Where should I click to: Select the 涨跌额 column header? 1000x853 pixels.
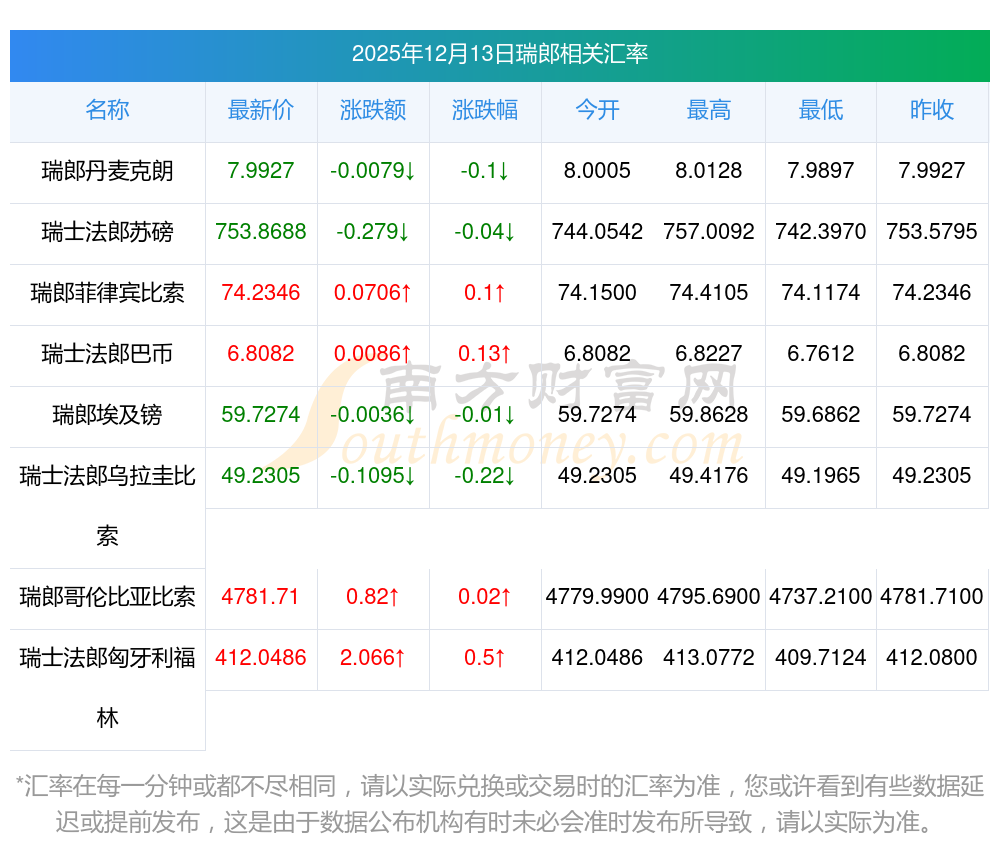373,110
